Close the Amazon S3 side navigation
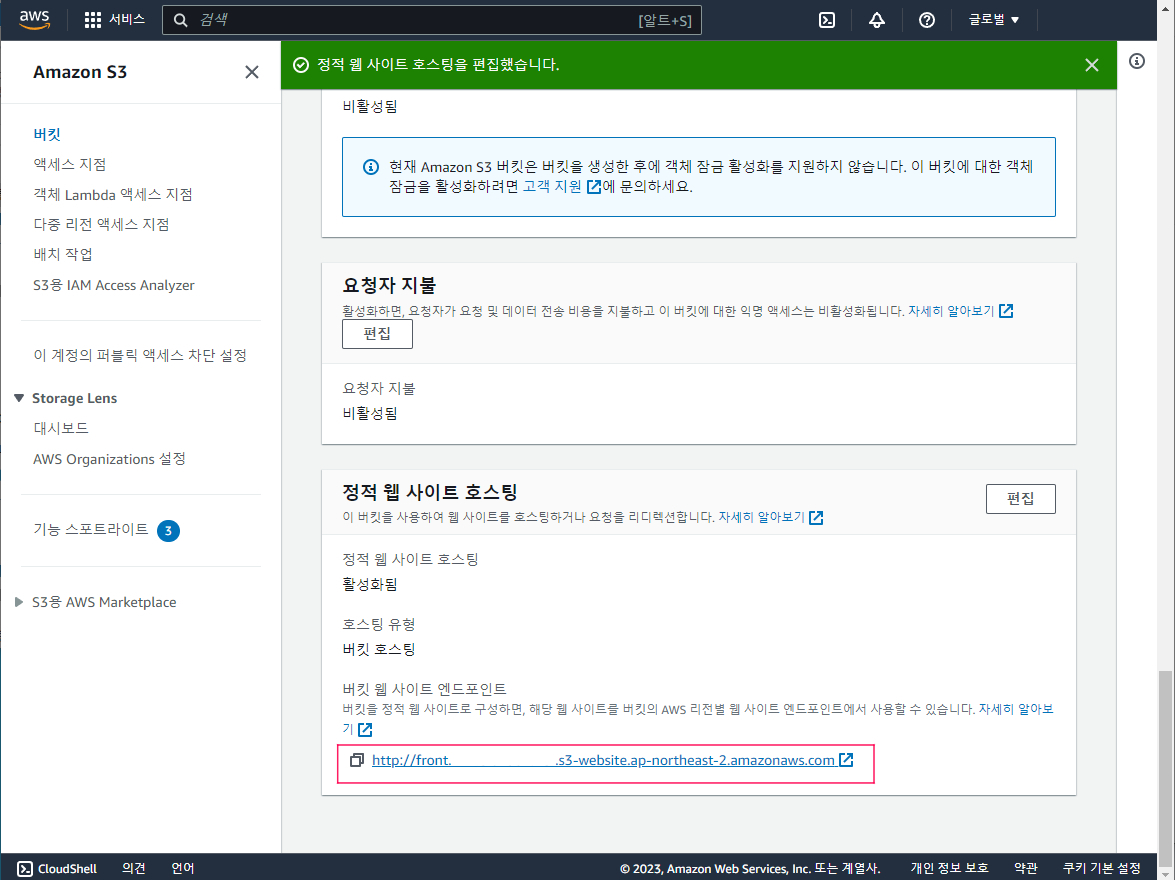The image size is (1175, 880). click(252, 72)
